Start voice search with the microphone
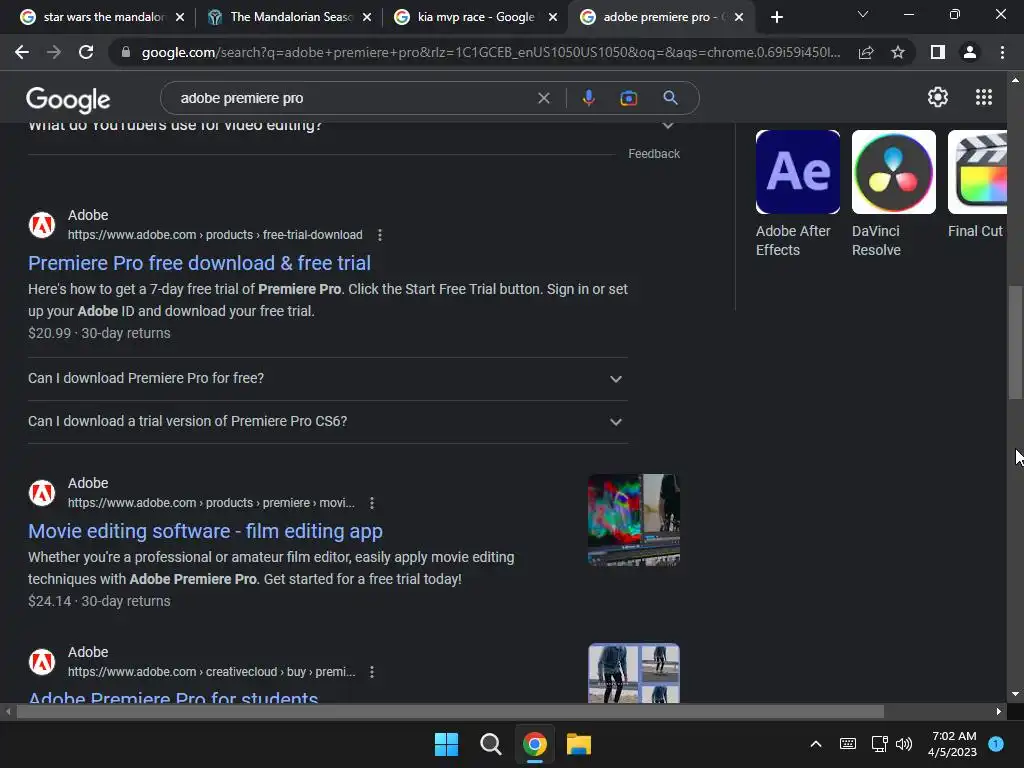 (588, 98)
